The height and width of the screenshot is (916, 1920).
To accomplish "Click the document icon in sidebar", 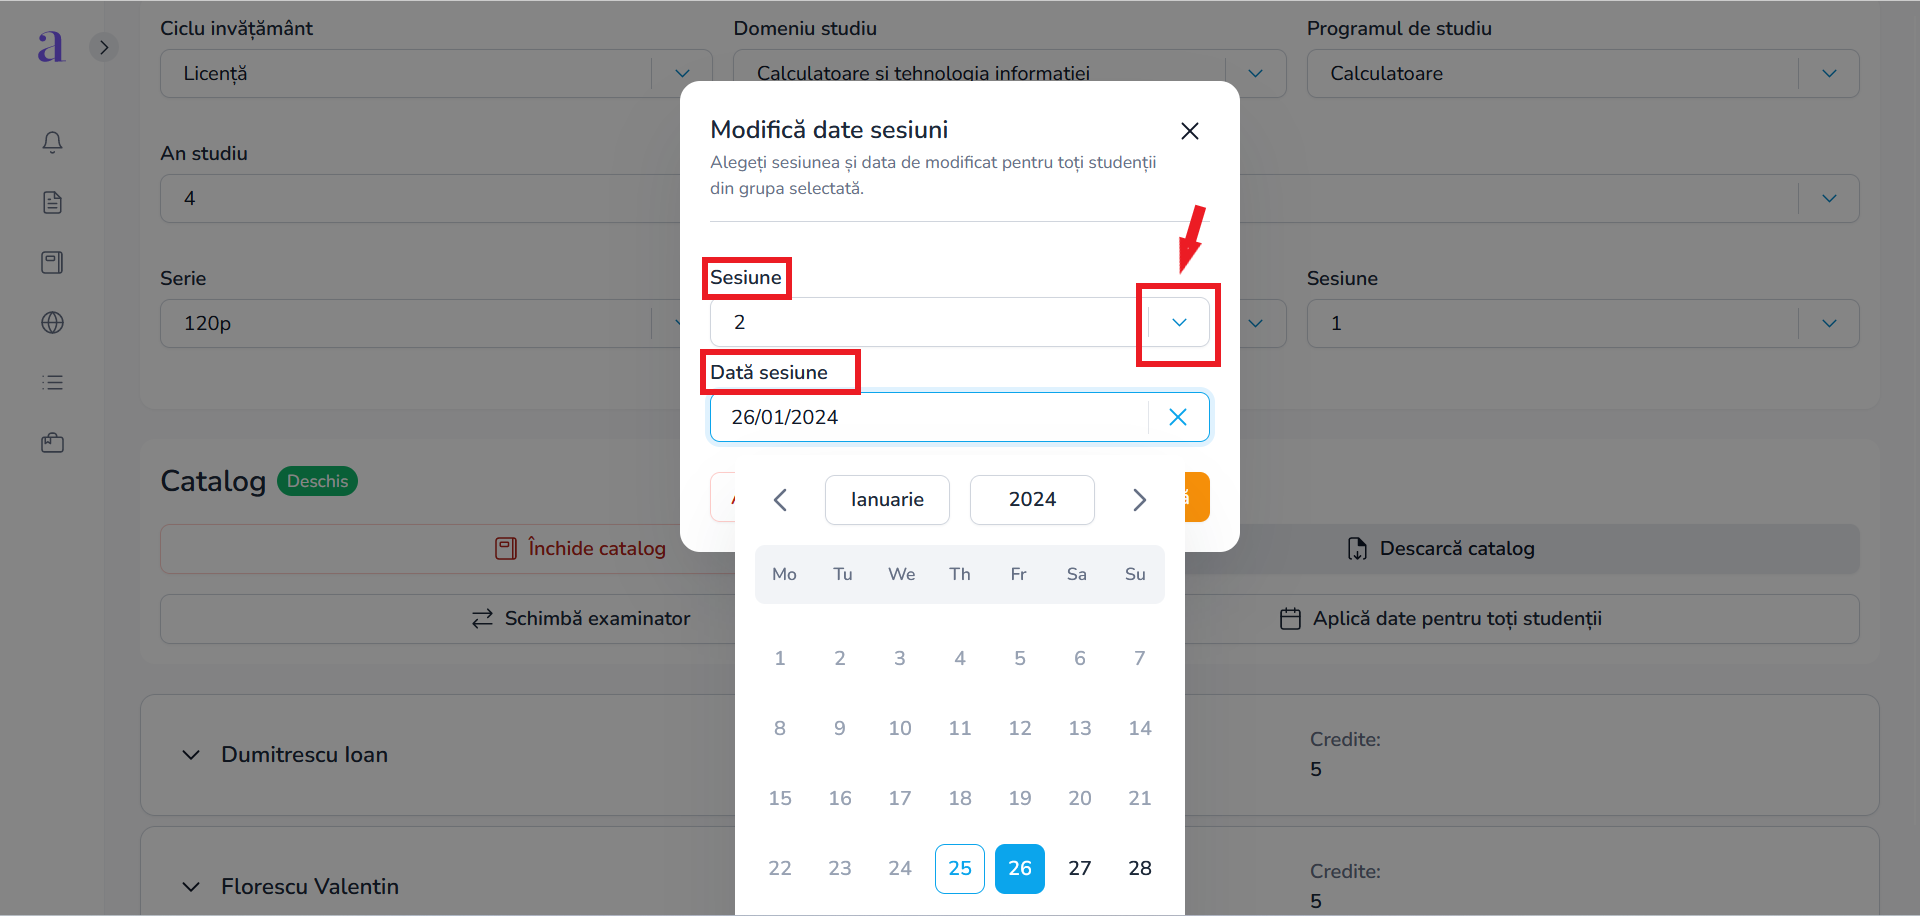I will coord(53,203).
